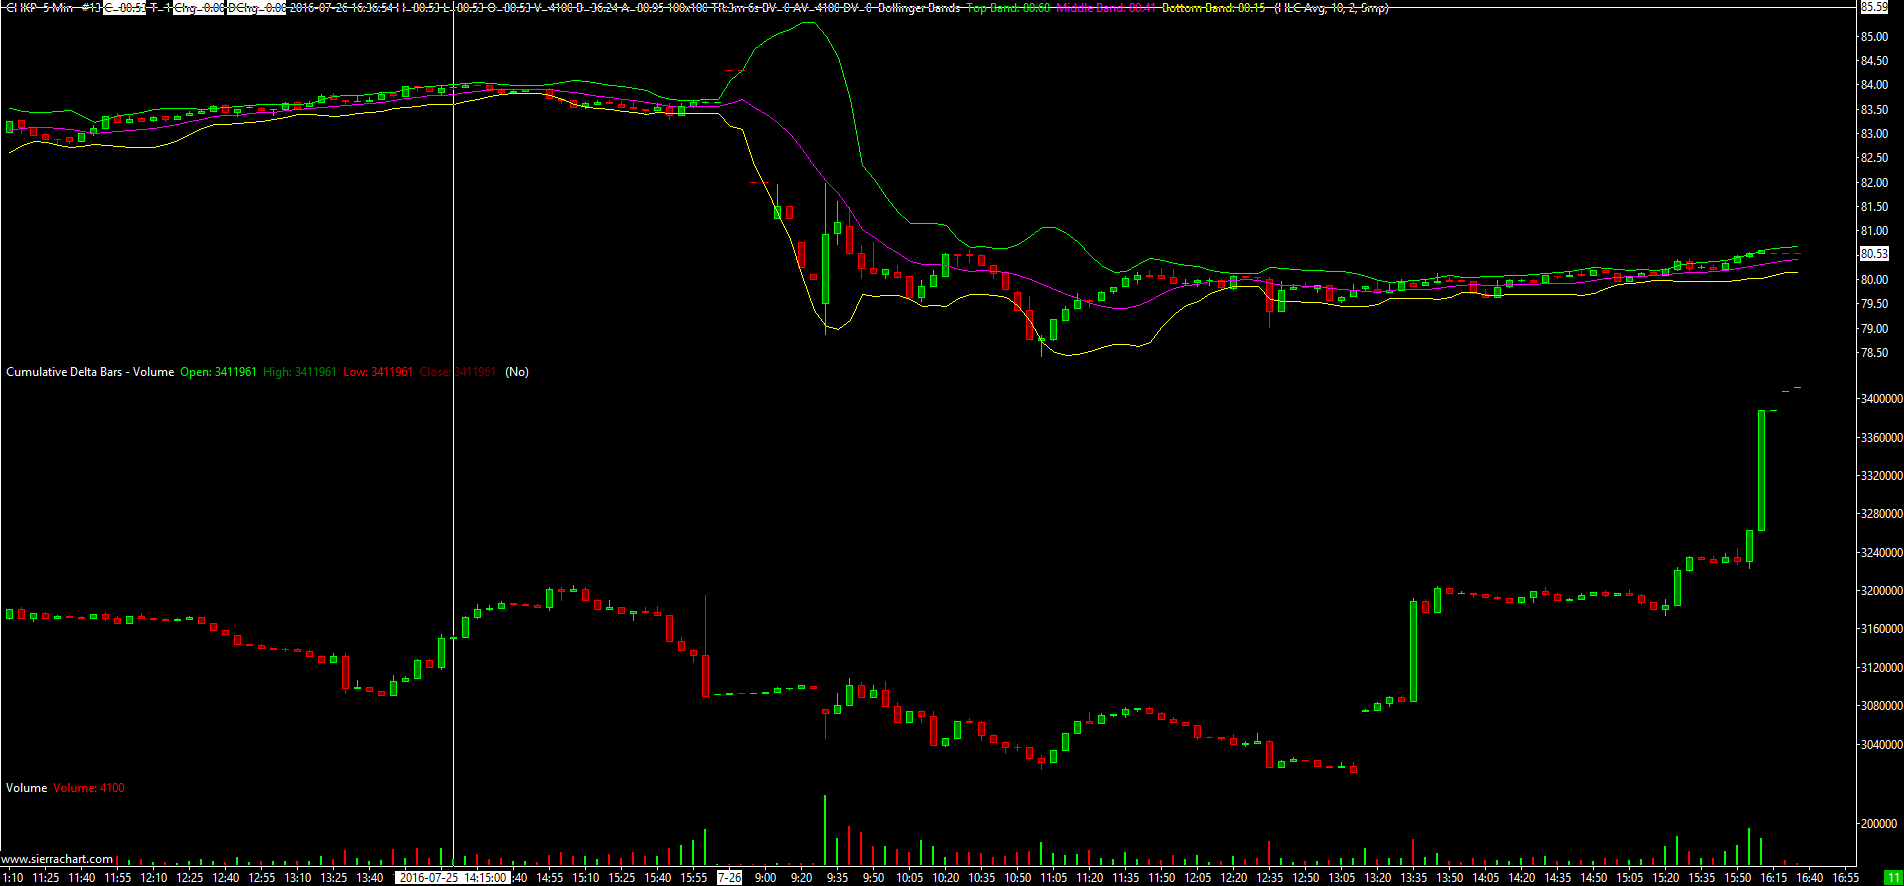Click the 200000 level on volume scale
Screen dimensions: 1904x886
1878,824
